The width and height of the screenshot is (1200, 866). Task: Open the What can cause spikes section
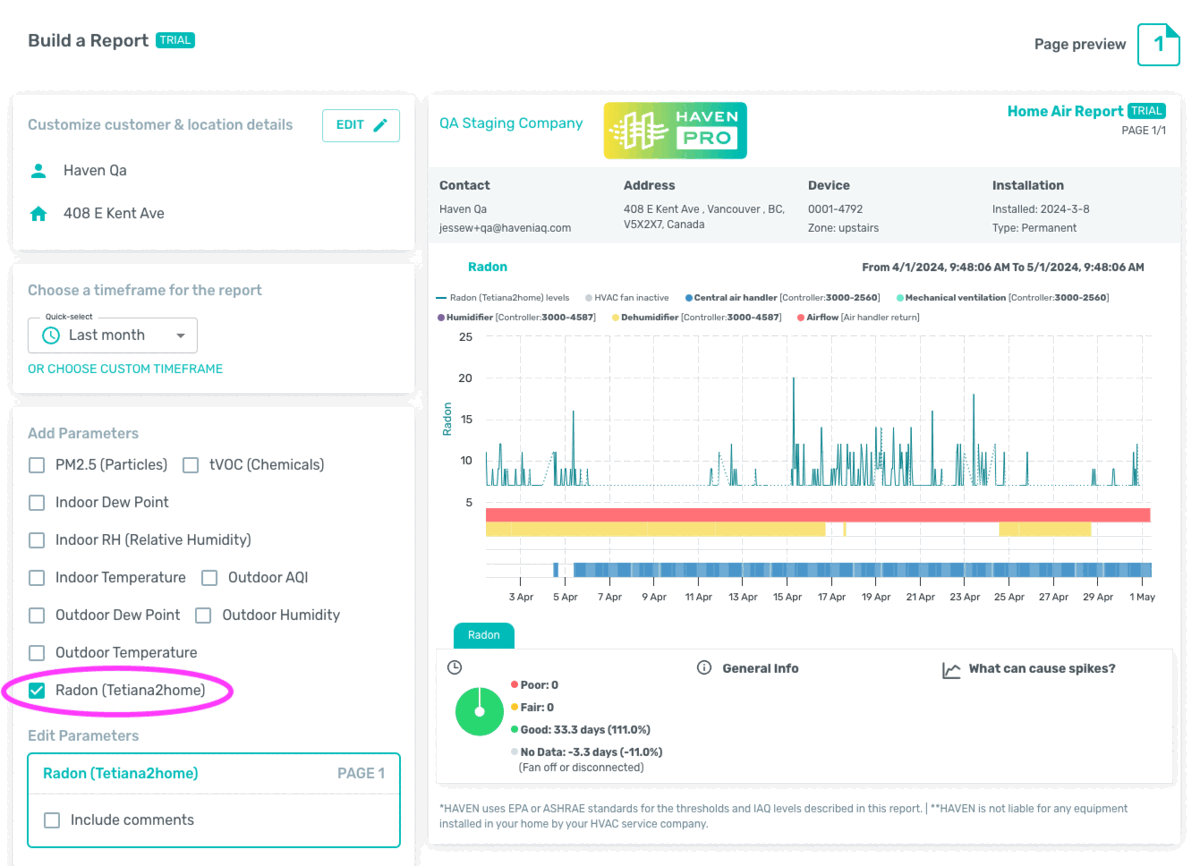coord(1042,668)
